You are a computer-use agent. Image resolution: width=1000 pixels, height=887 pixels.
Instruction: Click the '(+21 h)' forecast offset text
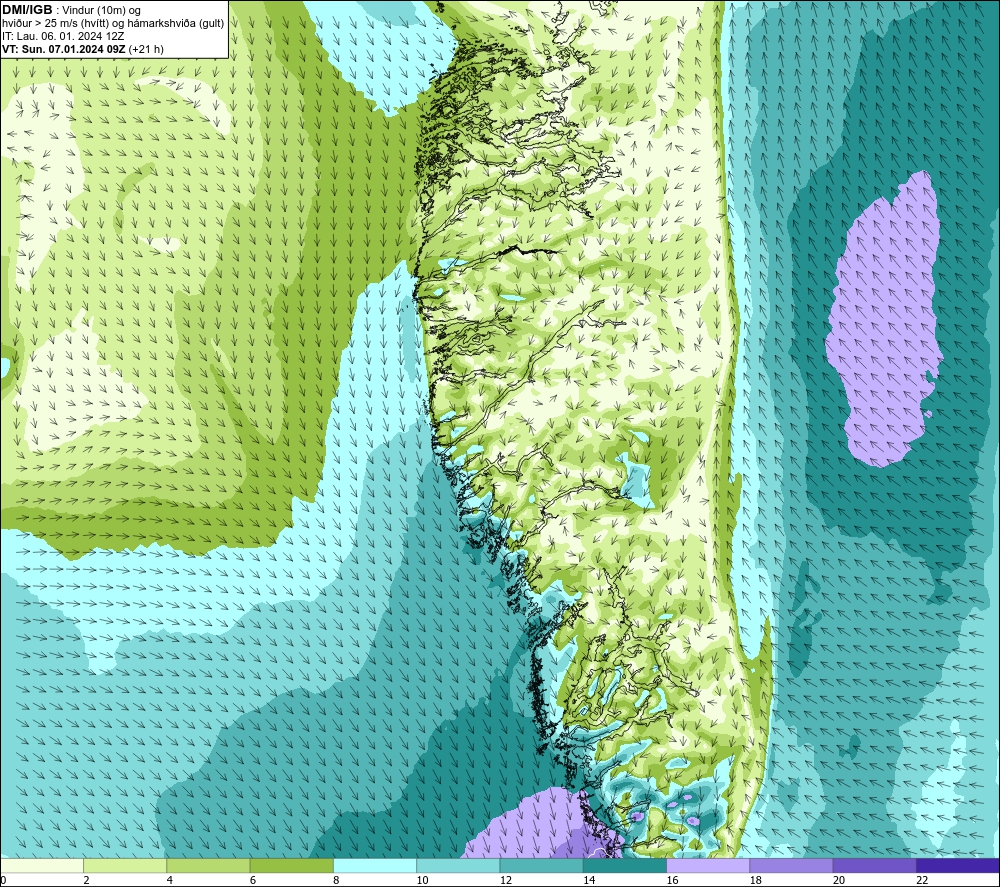tap(146, 49)
